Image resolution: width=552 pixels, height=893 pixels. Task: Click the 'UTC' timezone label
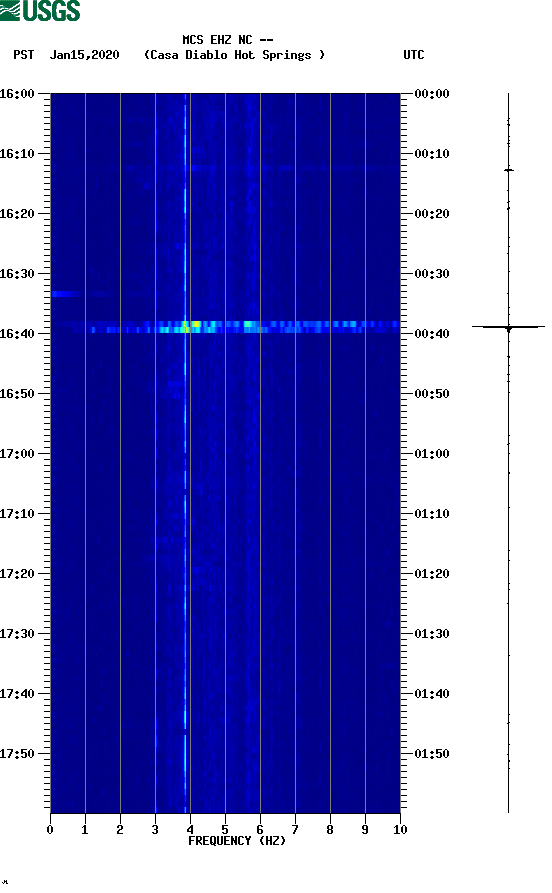(x=414, y=55)
